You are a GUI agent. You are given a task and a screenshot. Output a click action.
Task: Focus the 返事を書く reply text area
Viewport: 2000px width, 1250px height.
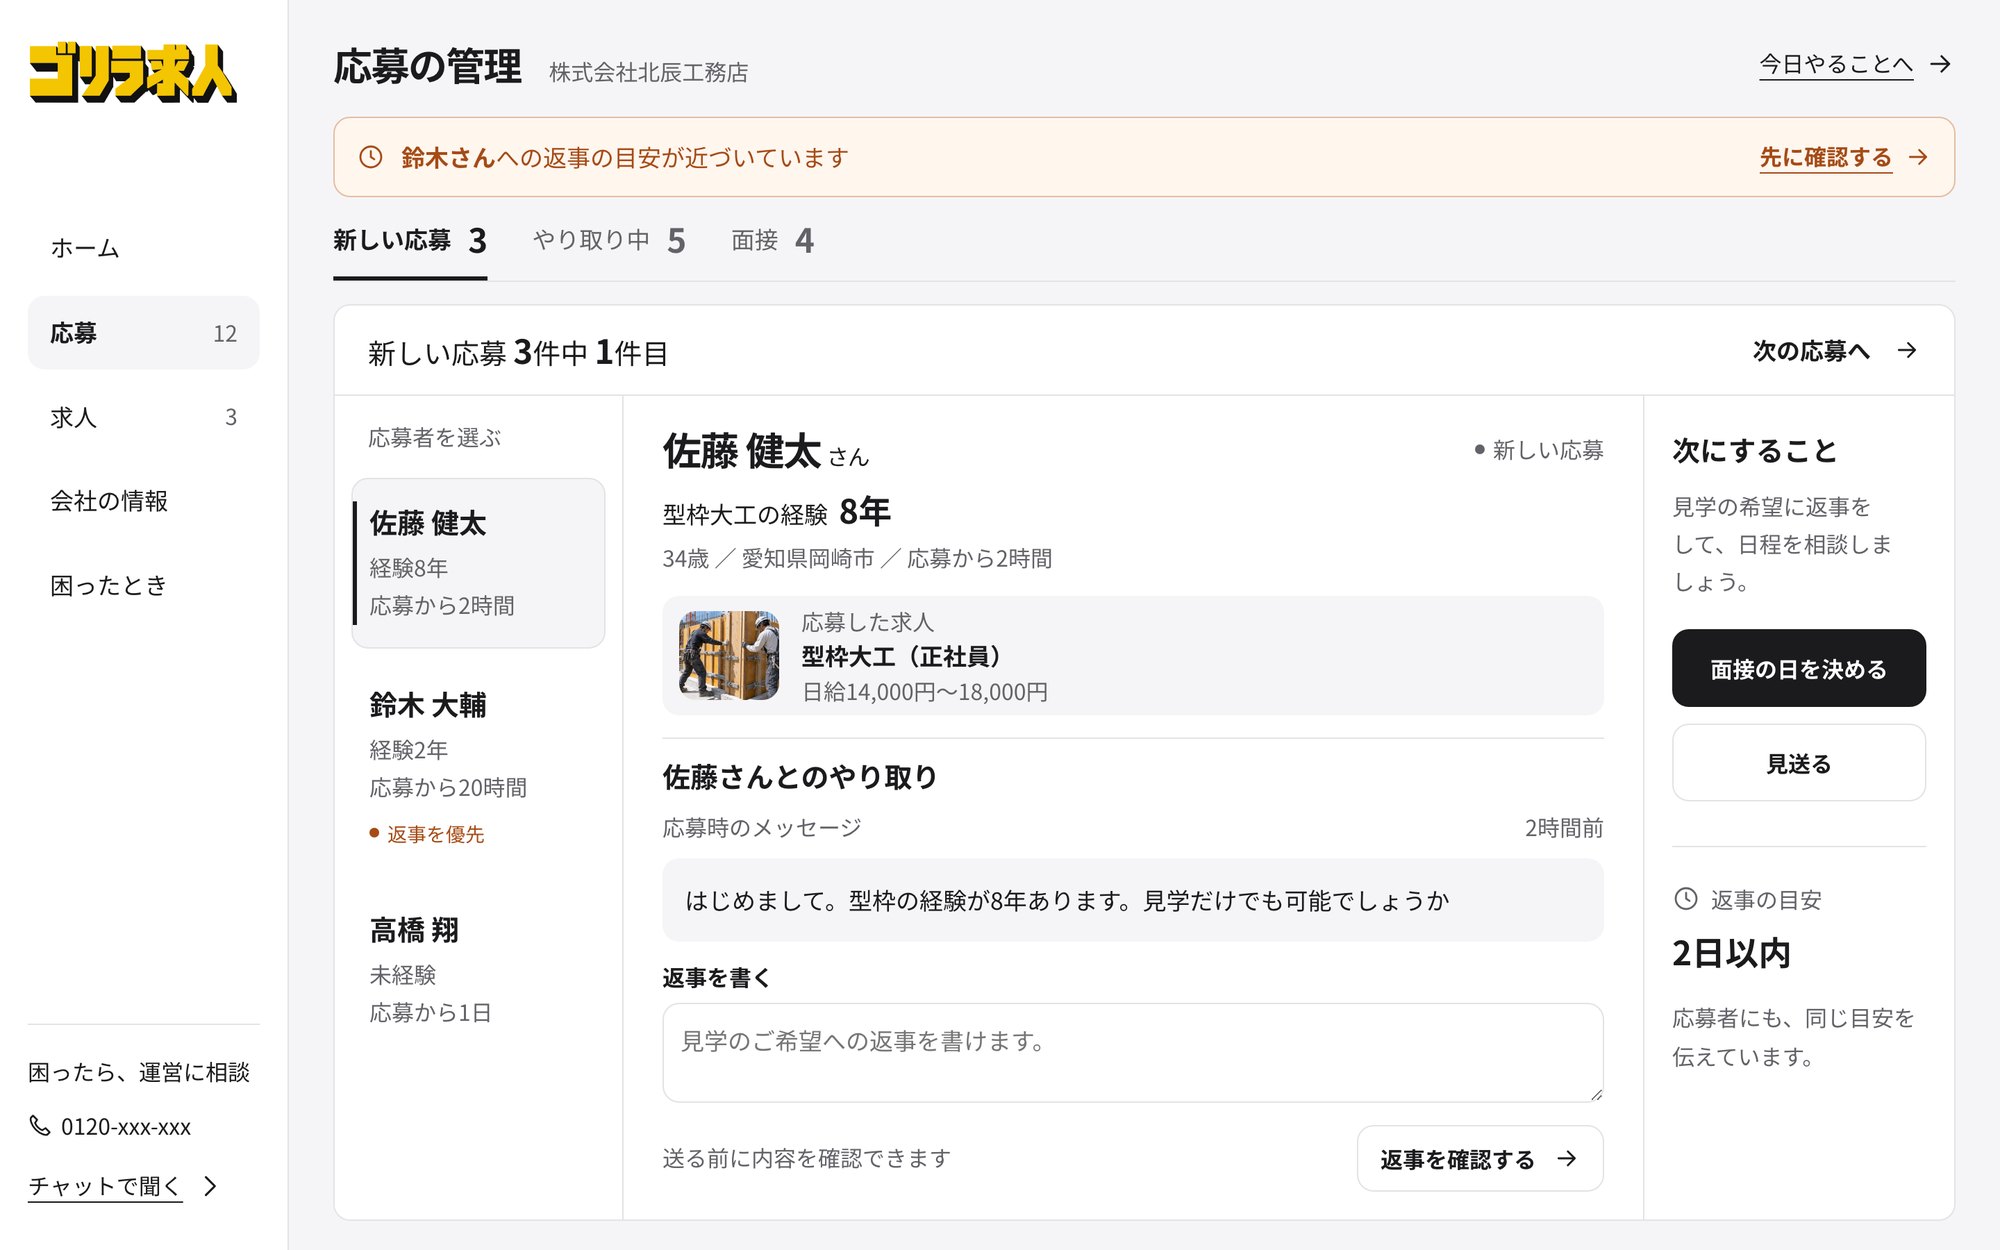[1133, 1053]
